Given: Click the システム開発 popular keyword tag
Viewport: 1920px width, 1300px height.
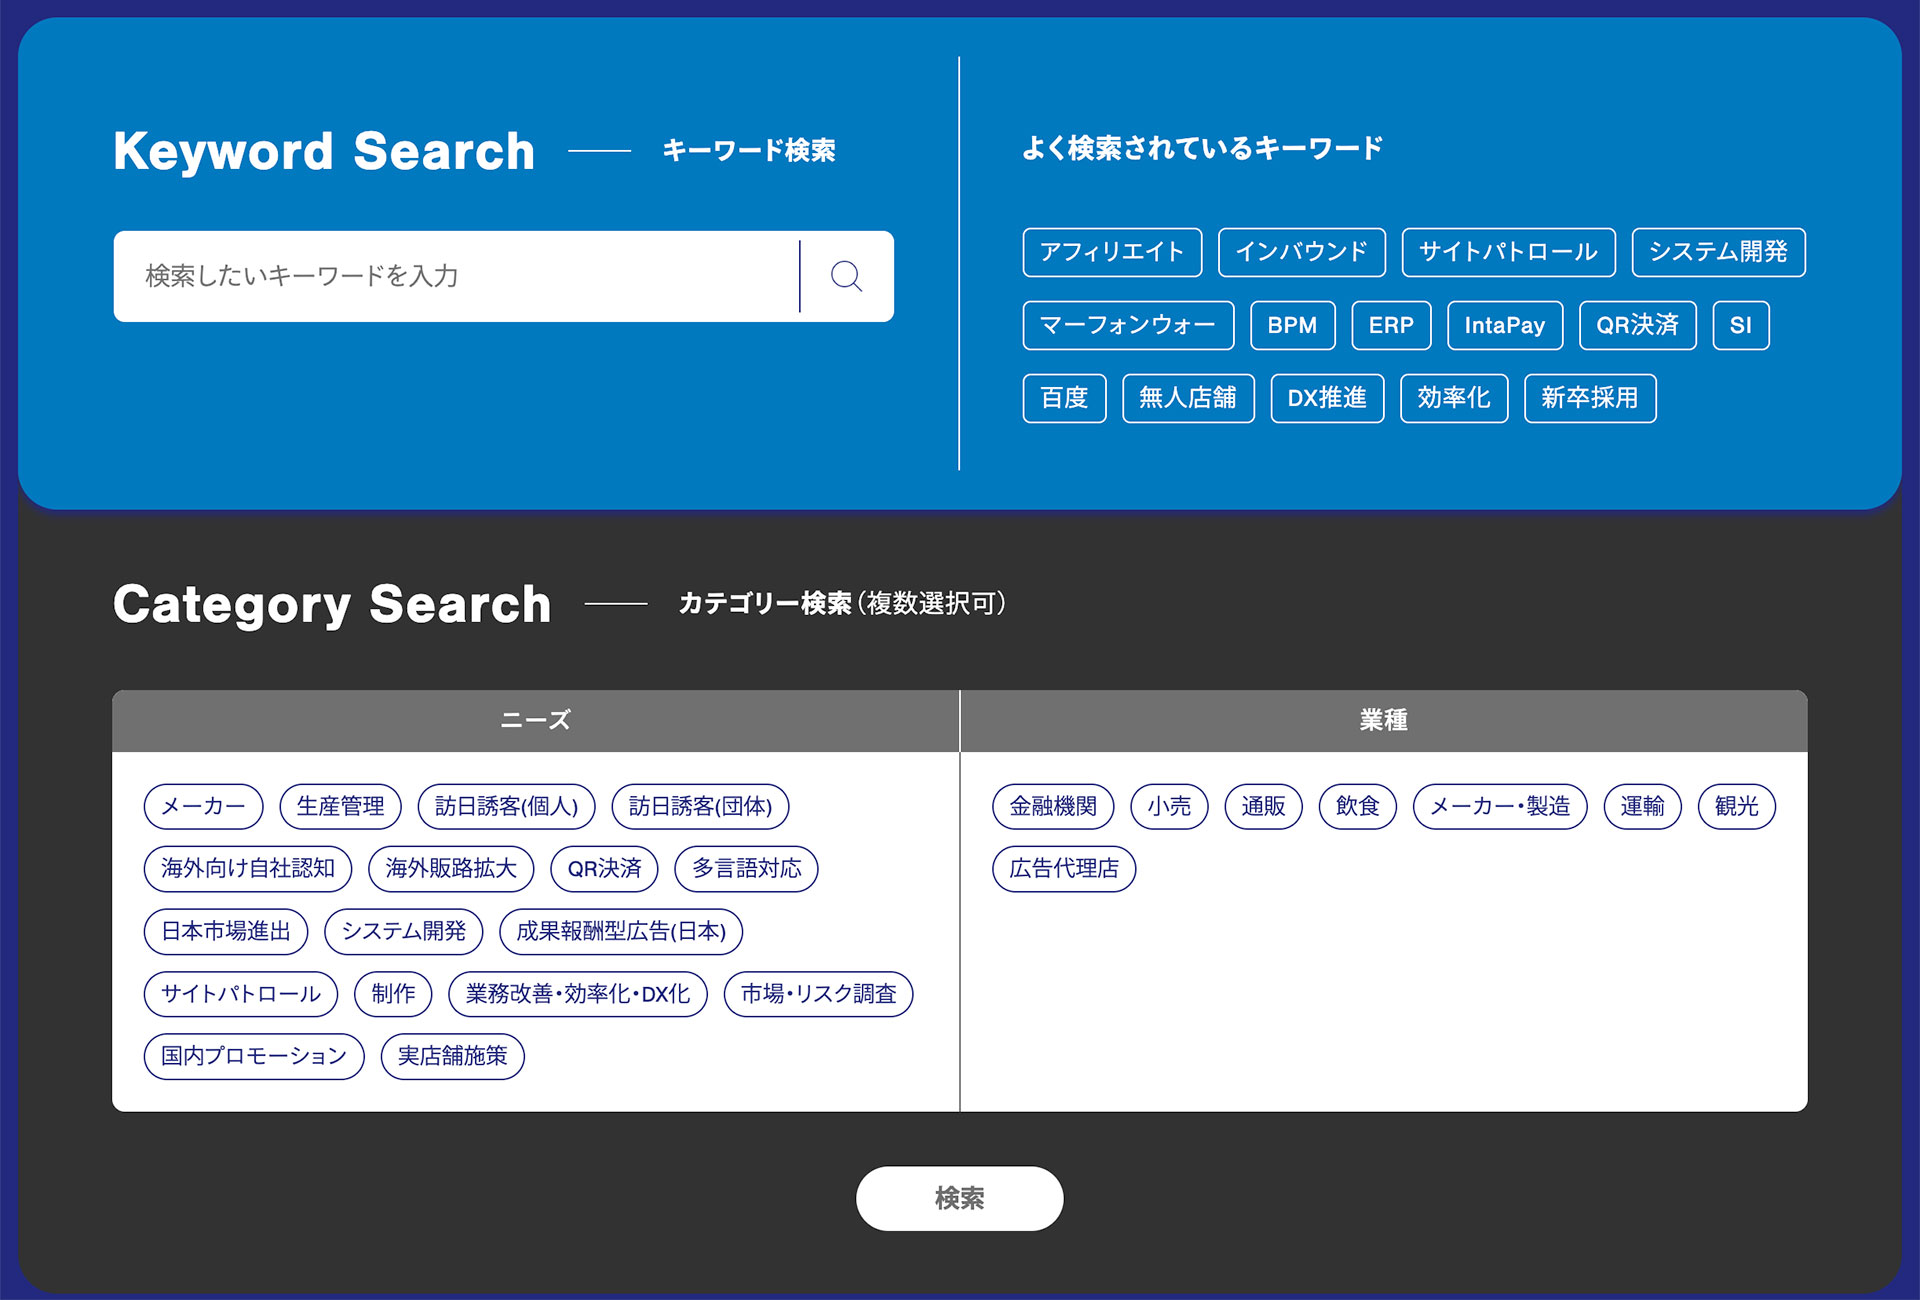Looking at the screenshot, I should click(x=1717, y=252).
